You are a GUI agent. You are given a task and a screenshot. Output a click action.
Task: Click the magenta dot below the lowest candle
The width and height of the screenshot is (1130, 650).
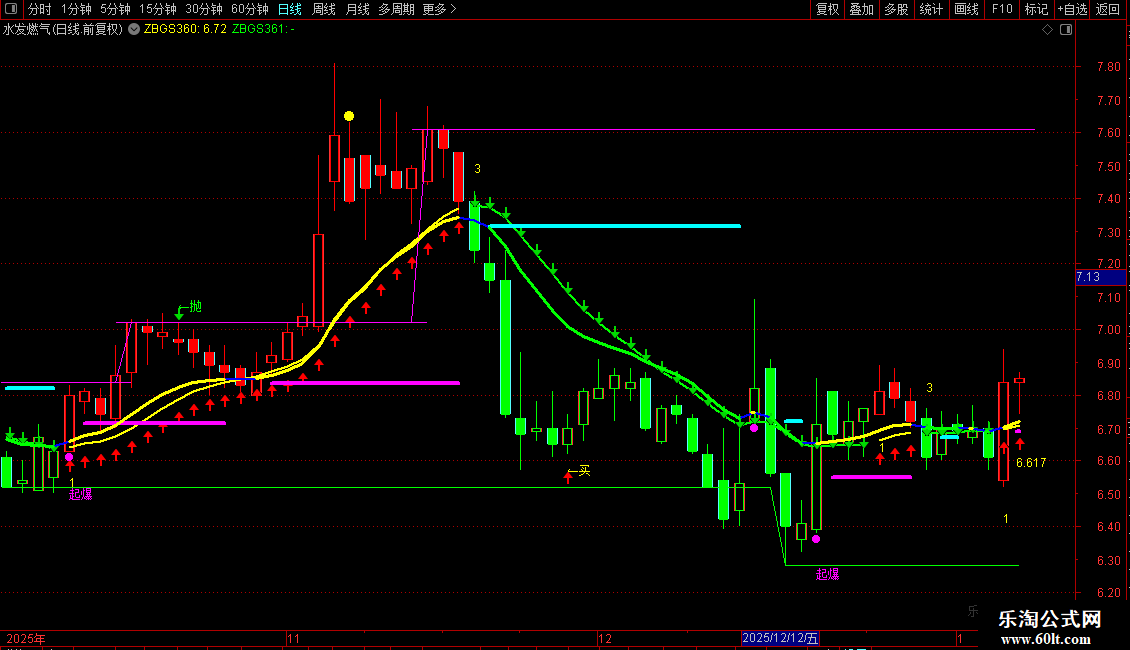[816, 539]
